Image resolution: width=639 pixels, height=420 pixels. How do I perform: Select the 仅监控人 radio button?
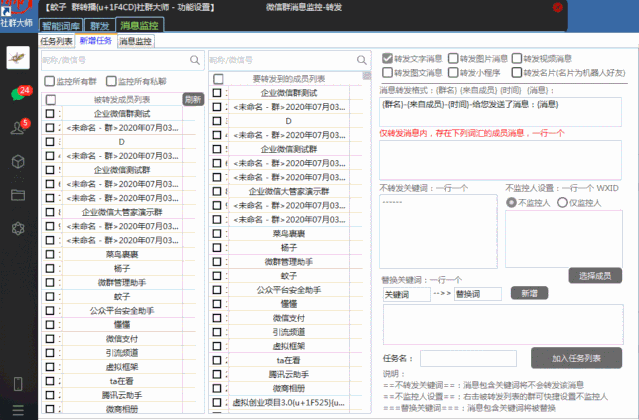pyautogui.click(x=562, y=202)
